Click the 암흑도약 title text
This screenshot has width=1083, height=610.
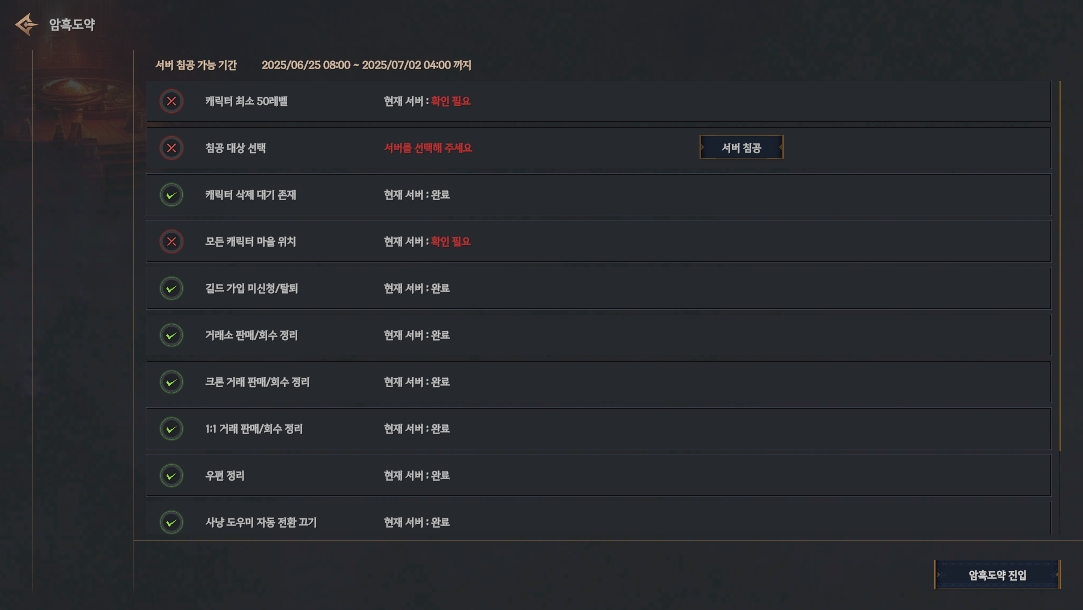click(x=72, y=24)
